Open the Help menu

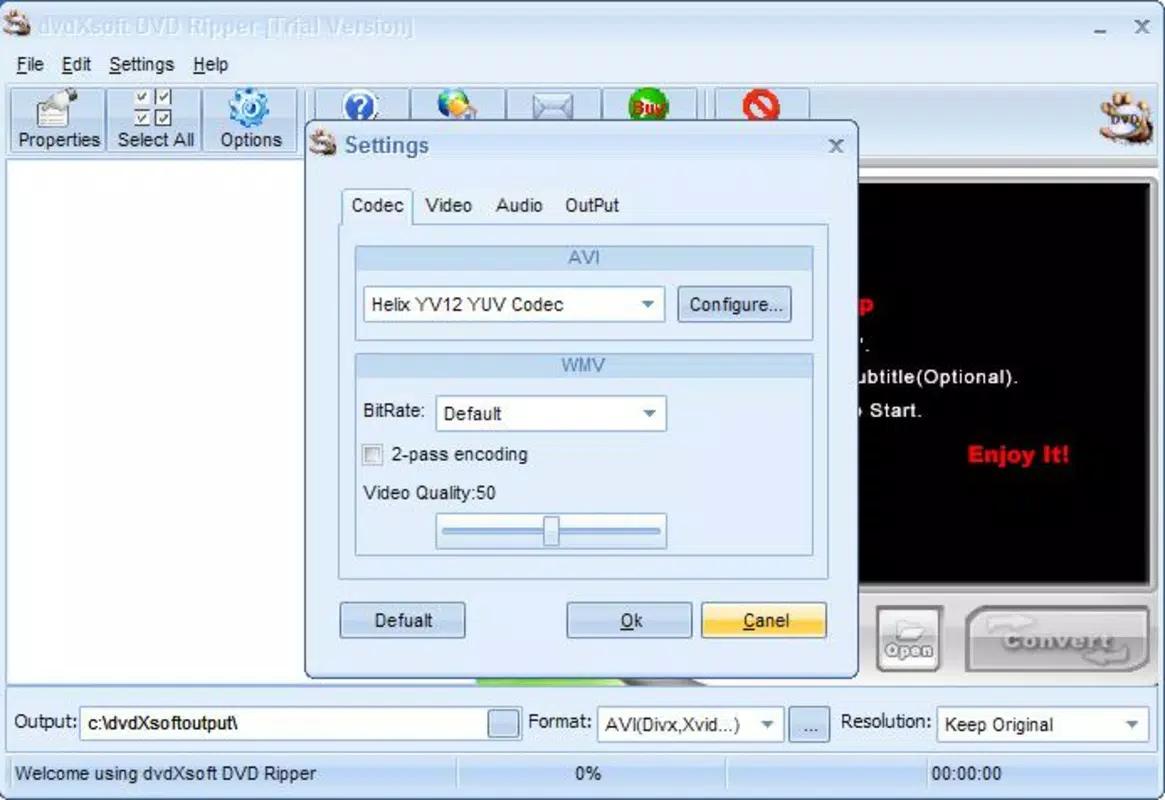210,65
